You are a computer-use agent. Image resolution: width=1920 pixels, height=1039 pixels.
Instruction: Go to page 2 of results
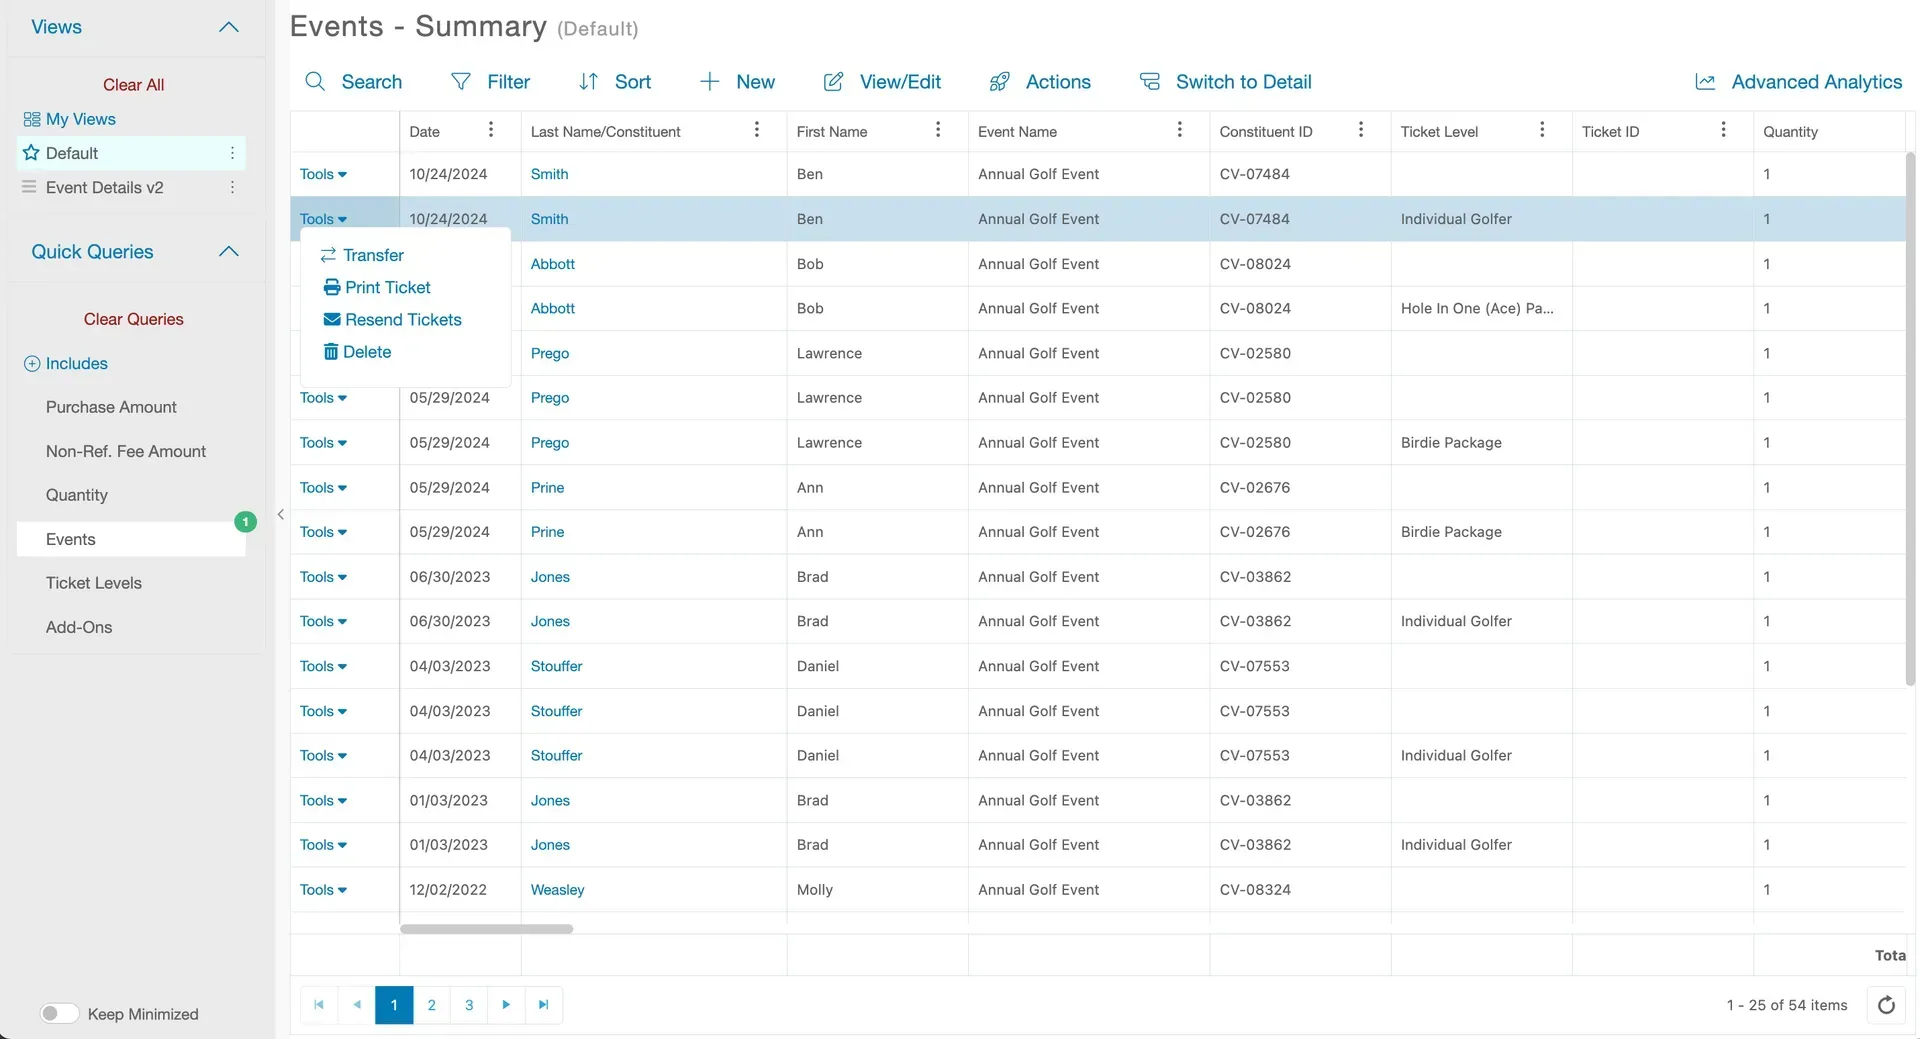(431, 1005)
